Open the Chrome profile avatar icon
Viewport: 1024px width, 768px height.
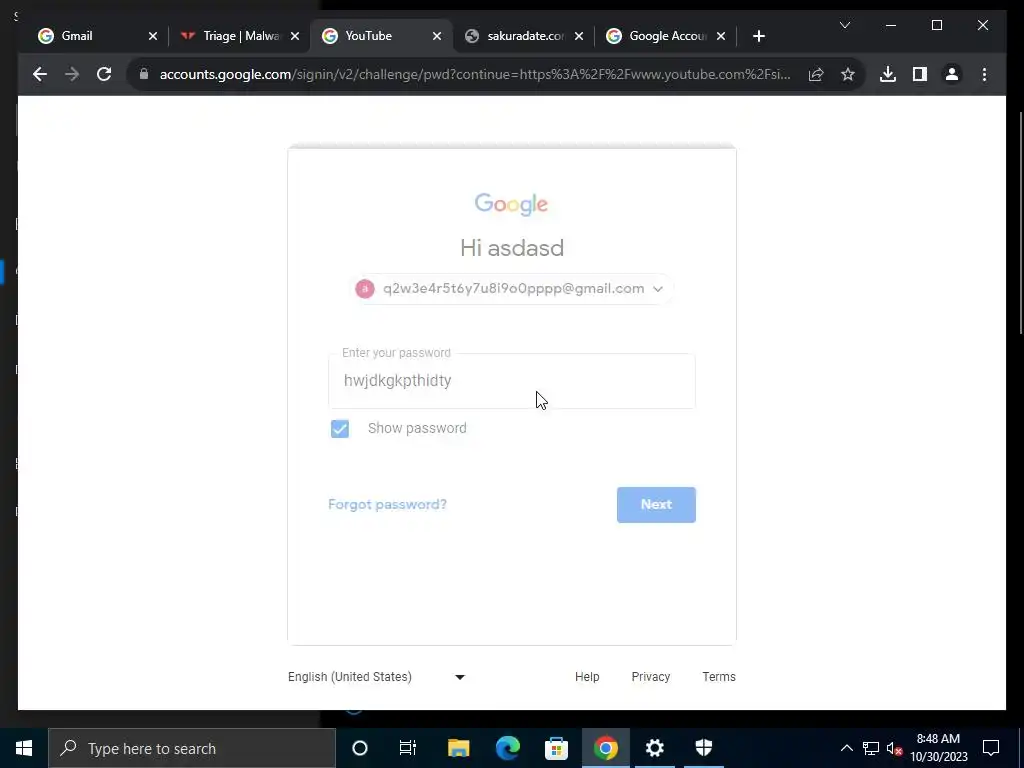pos(952,74)
